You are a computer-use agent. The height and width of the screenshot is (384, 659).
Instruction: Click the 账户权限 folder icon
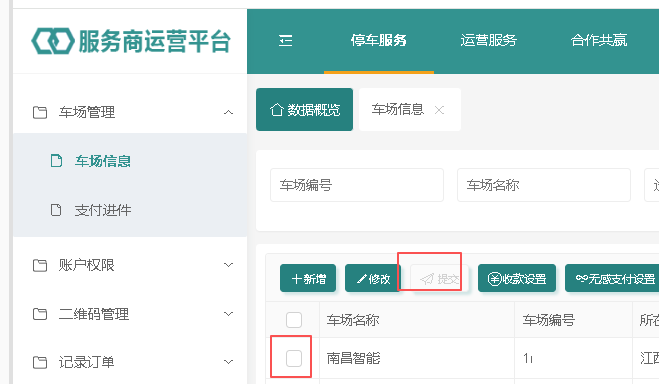click(x=40, y=265)
